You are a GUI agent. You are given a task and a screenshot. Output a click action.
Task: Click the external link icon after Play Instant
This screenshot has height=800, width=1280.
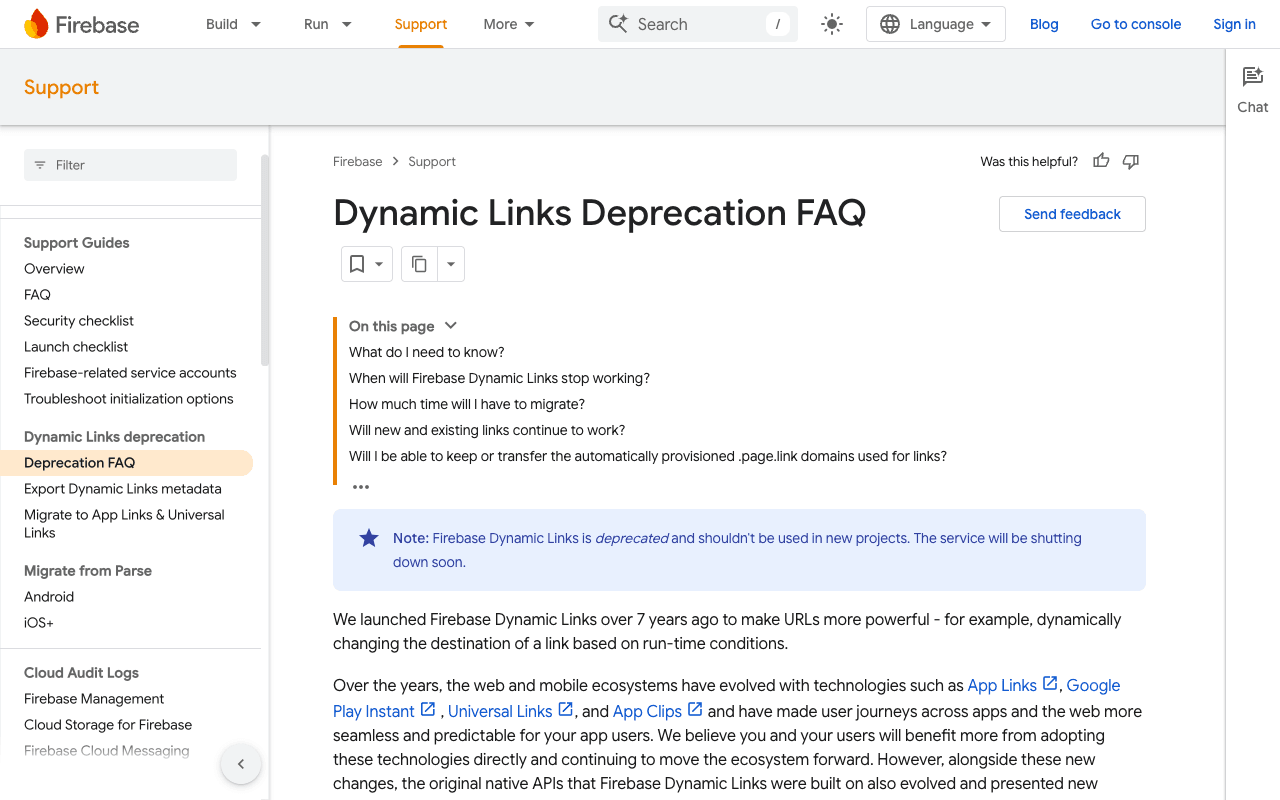(427, 710)
